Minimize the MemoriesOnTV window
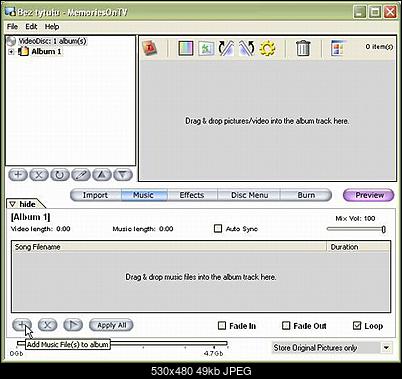The image size is (402, 379). (x=360, y=12)
